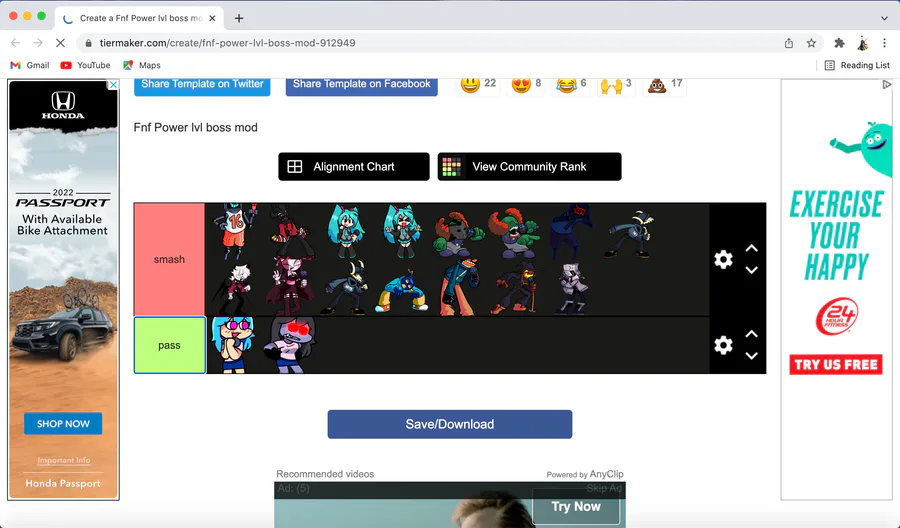Select the Sarvente nun character
The height and width of the screenshot is (528, 900).
(x=290, y=288)
